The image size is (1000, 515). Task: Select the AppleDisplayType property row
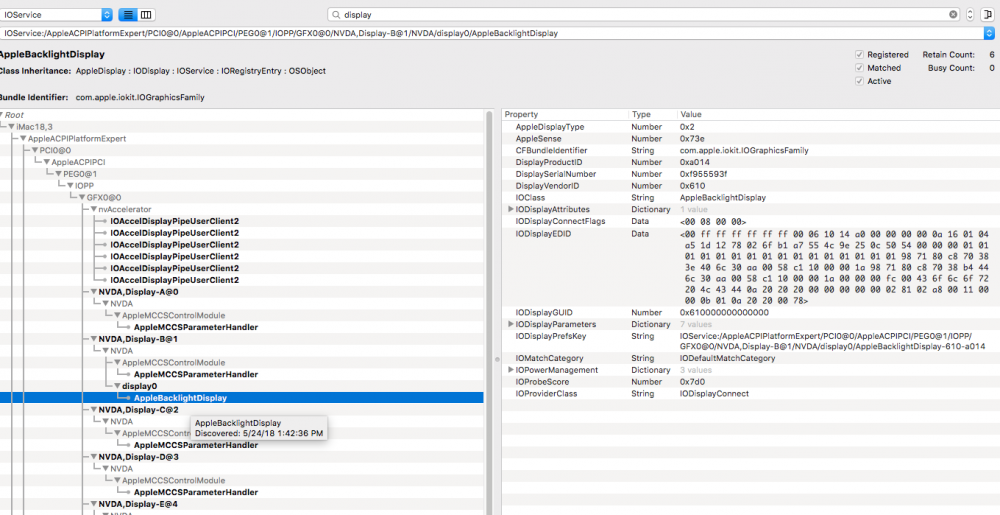(751, 127)
